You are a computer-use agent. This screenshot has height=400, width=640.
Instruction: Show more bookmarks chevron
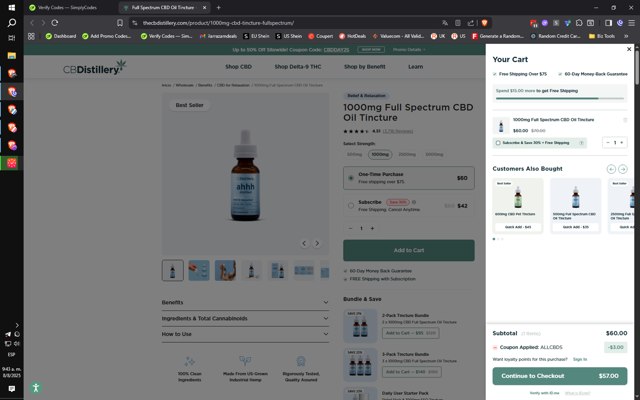tap(626, 36)
